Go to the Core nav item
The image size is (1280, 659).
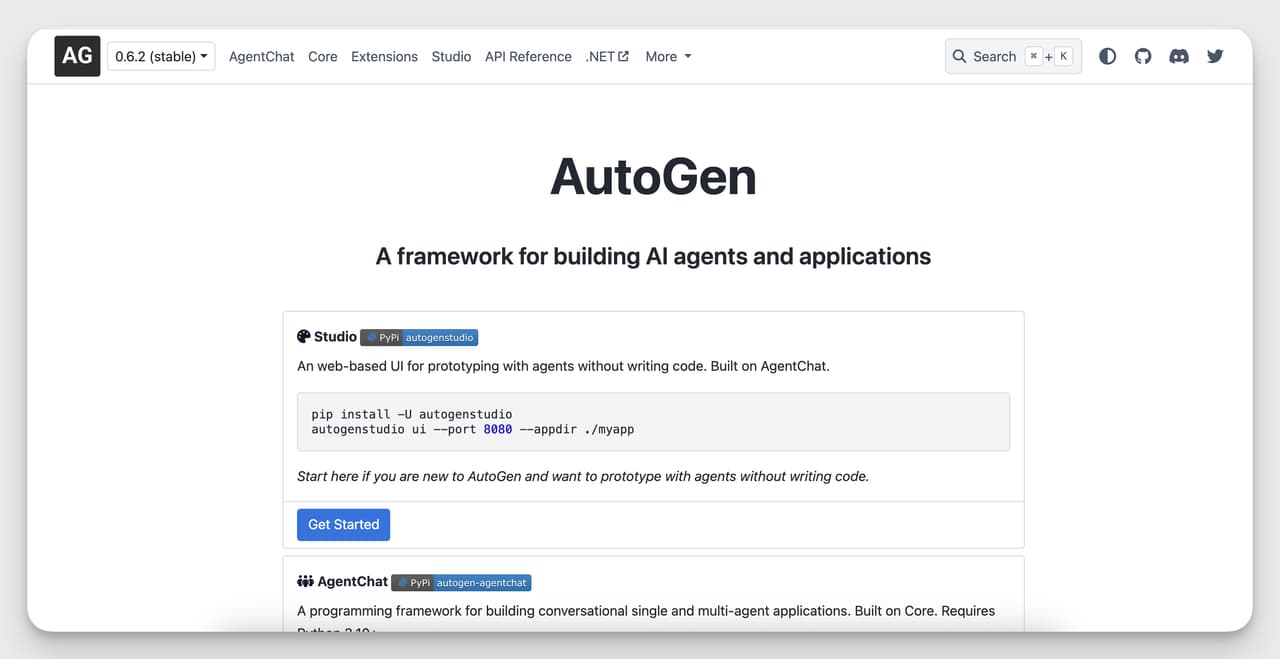click(x=323, y=56)
